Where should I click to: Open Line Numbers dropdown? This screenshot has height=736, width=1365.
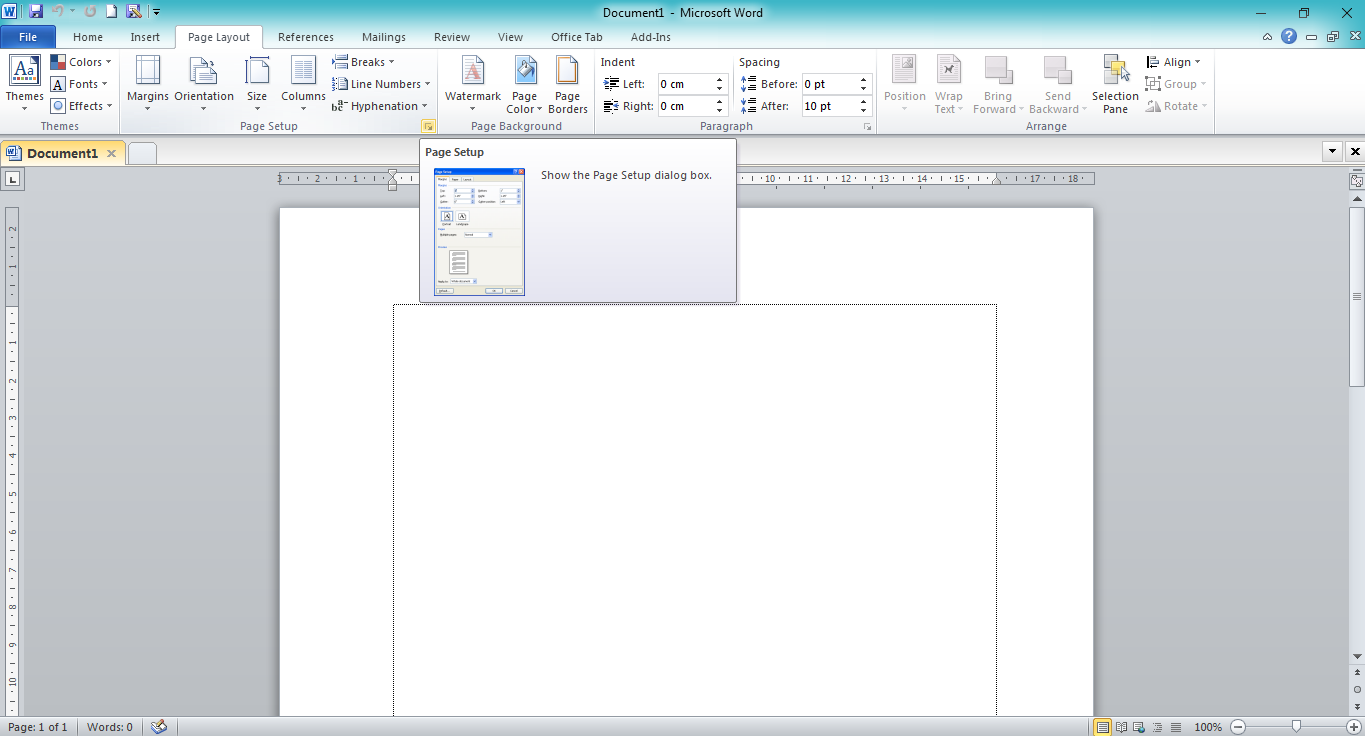tap(382, 84)
